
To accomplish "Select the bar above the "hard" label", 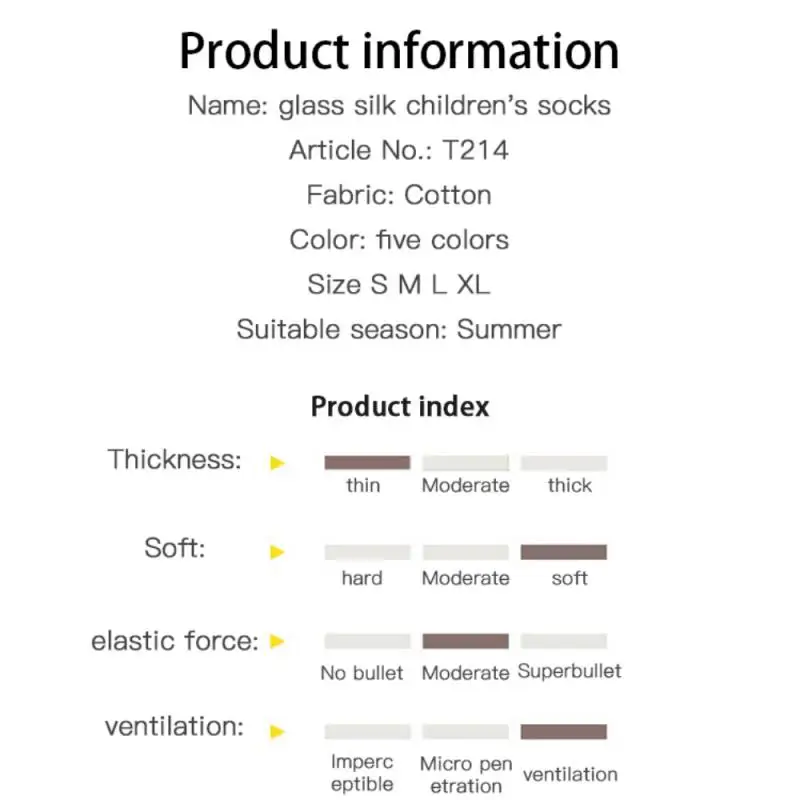I will click(367, 552).
